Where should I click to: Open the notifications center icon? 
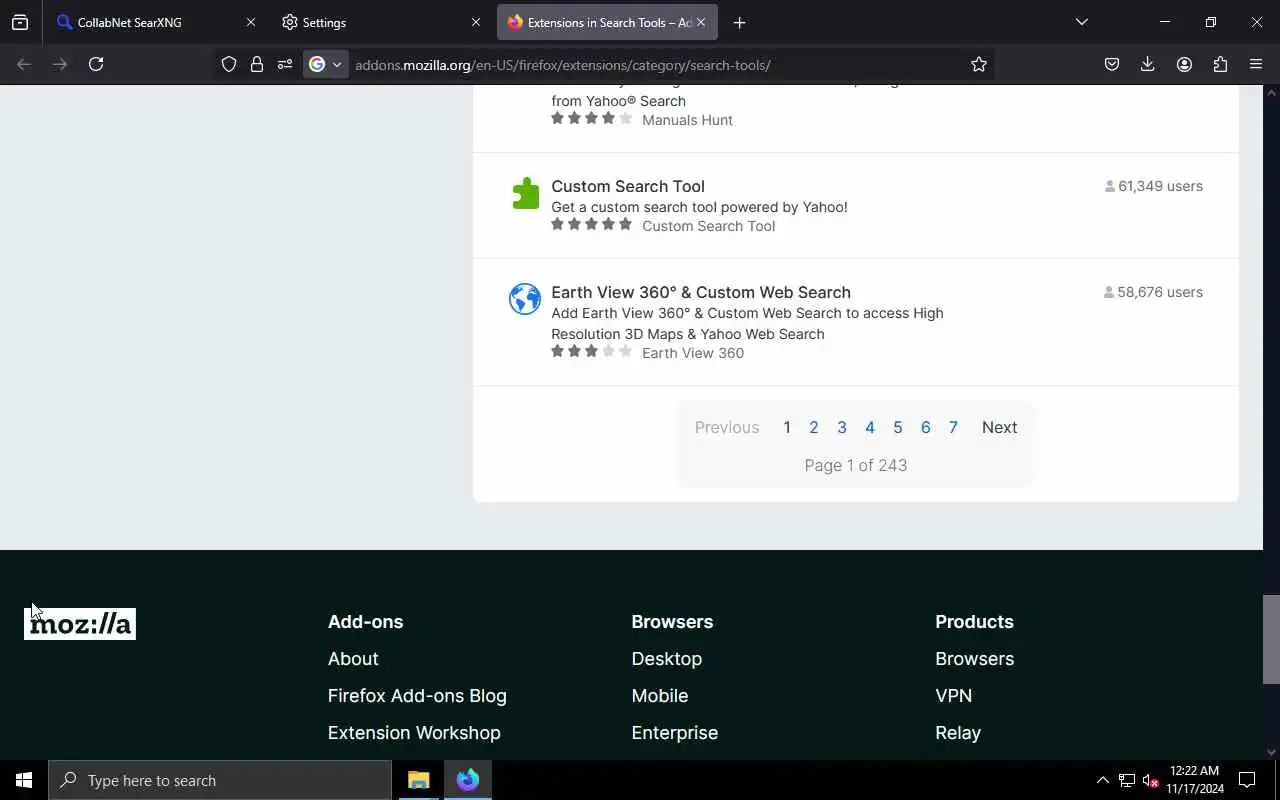click(1247, 780)
